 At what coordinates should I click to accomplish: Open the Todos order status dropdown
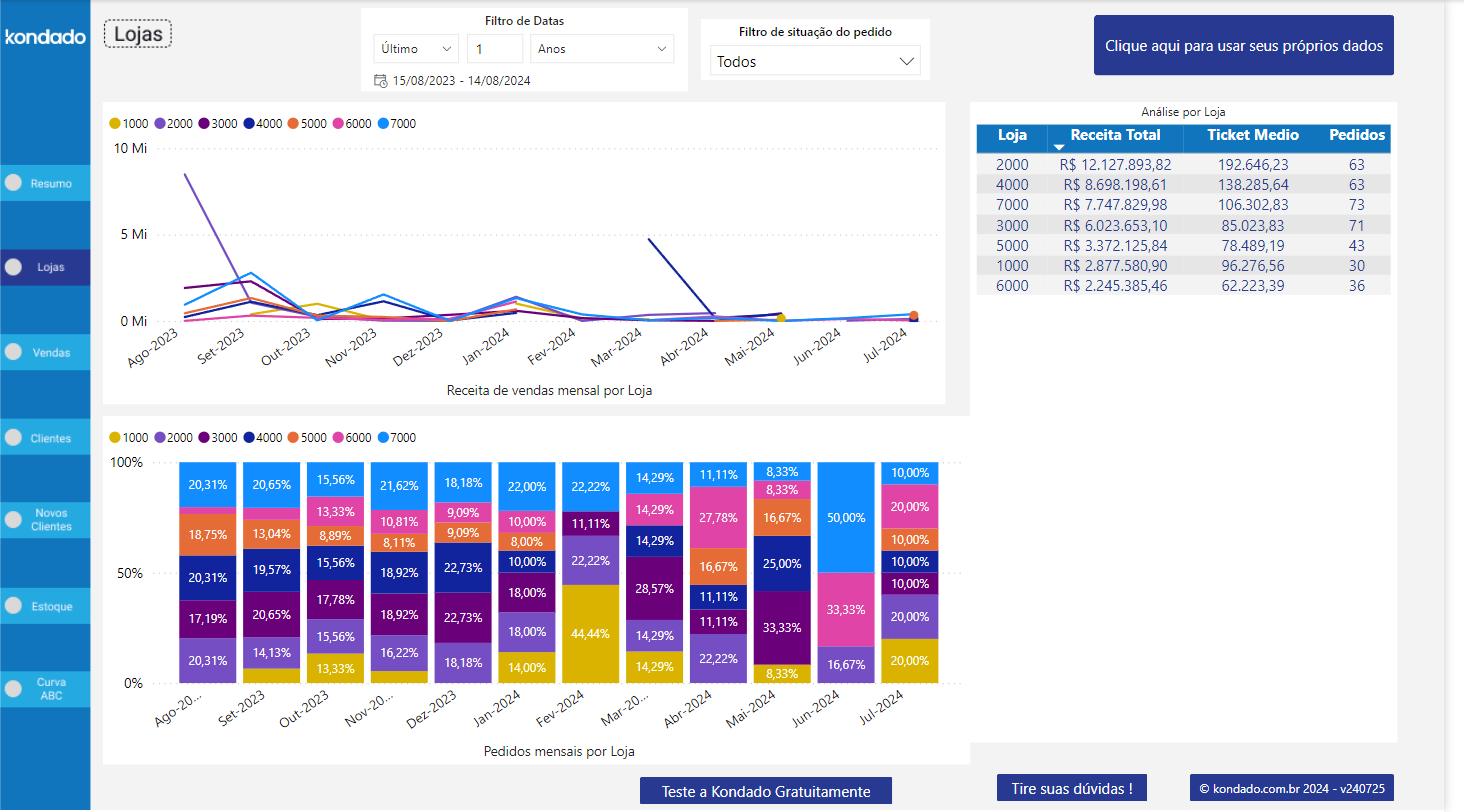[814, 60]
